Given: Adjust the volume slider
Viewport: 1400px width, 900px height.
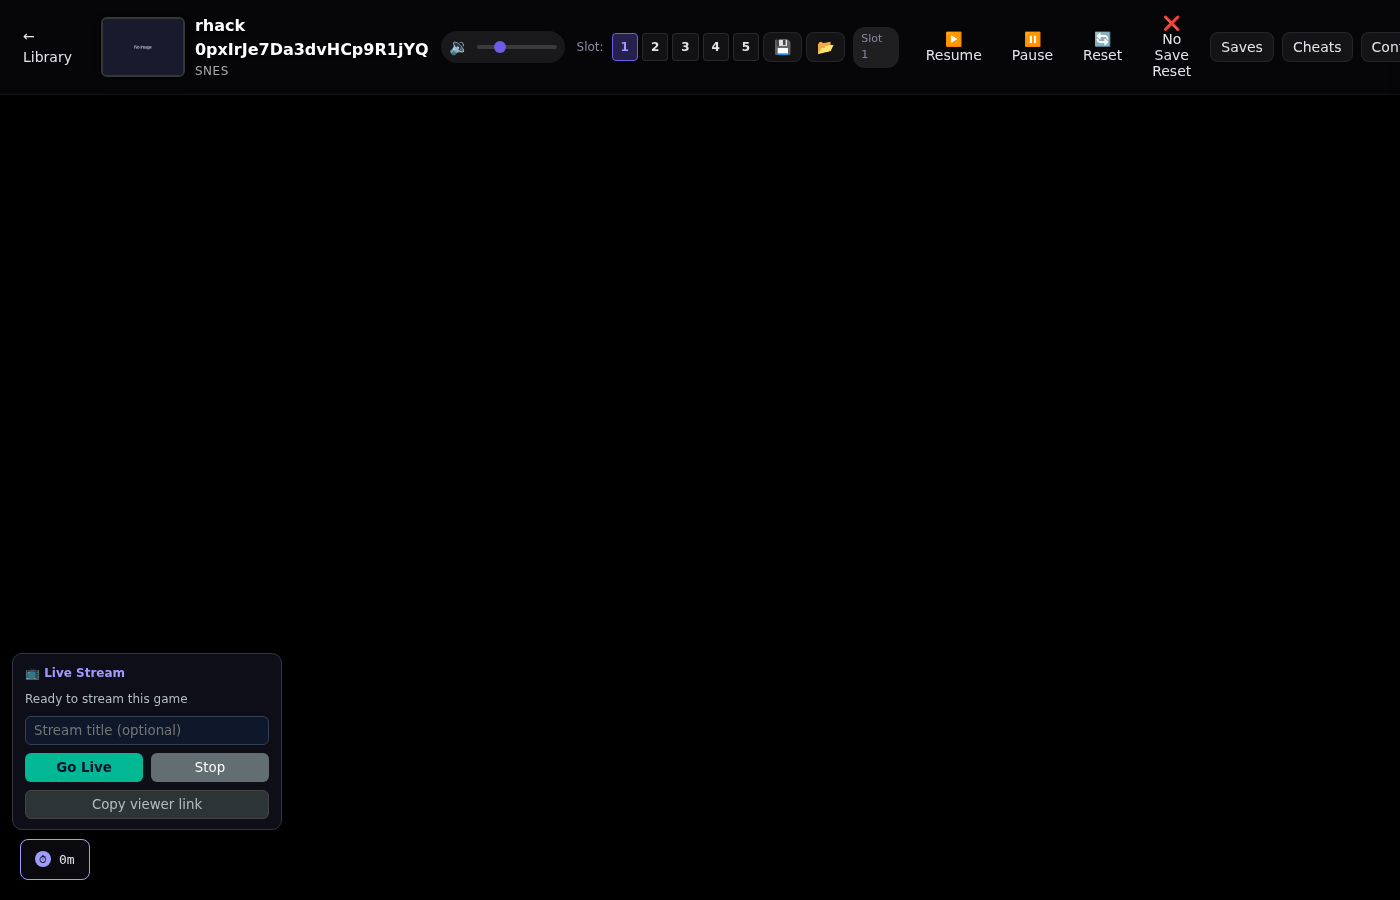Looking at the screenshot, I should tap(517, 47).
